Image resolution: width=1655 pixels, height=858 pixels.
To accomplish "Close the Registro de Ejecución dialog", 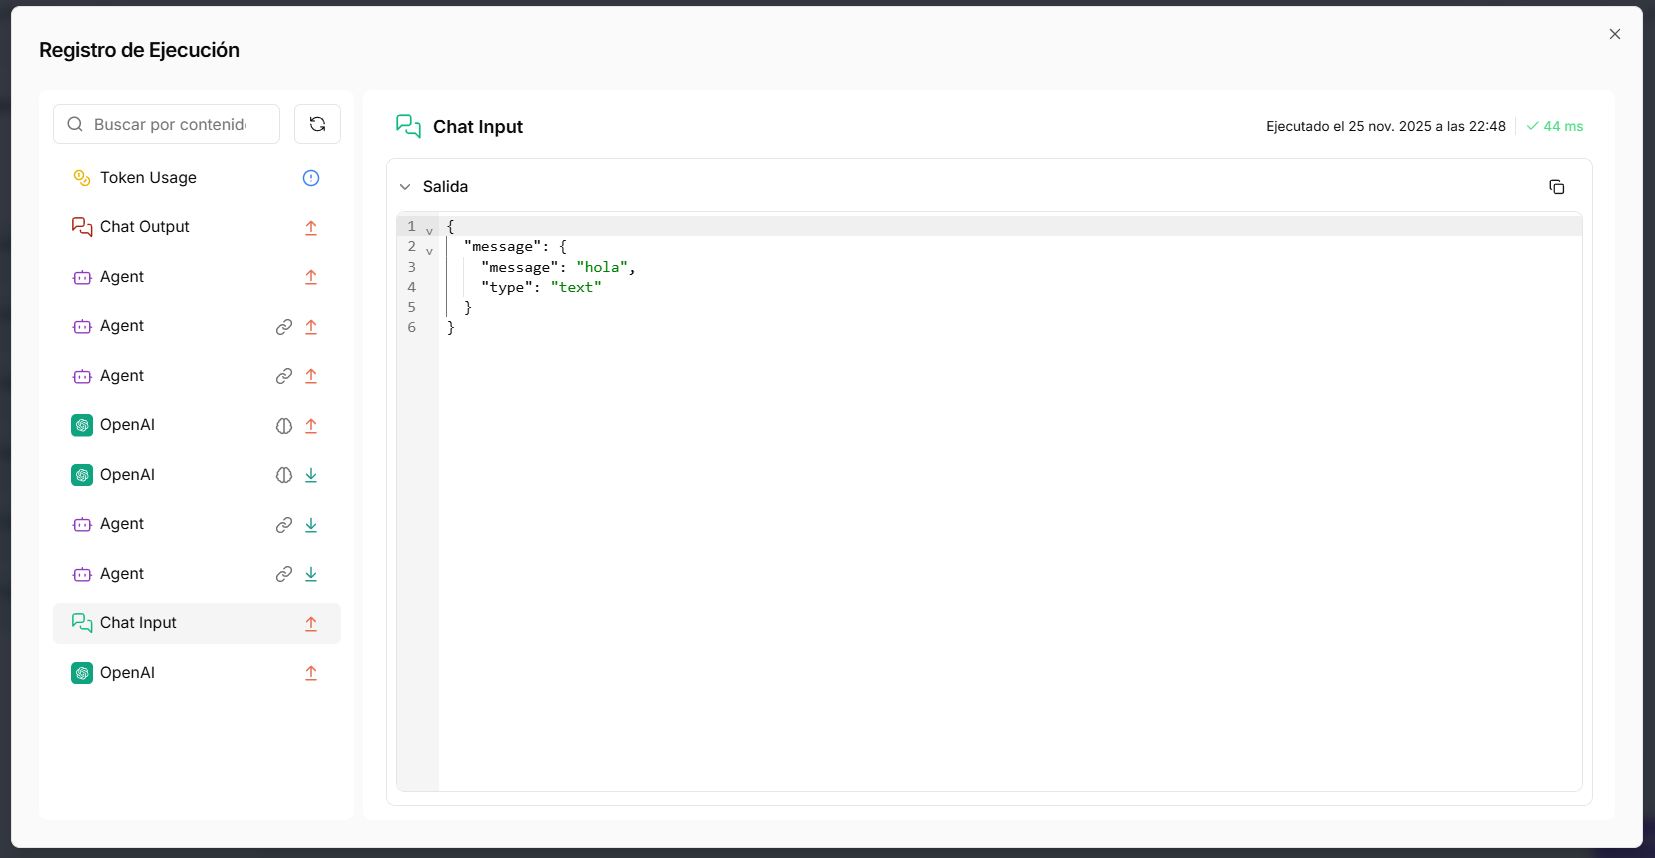I will 1614,34.
